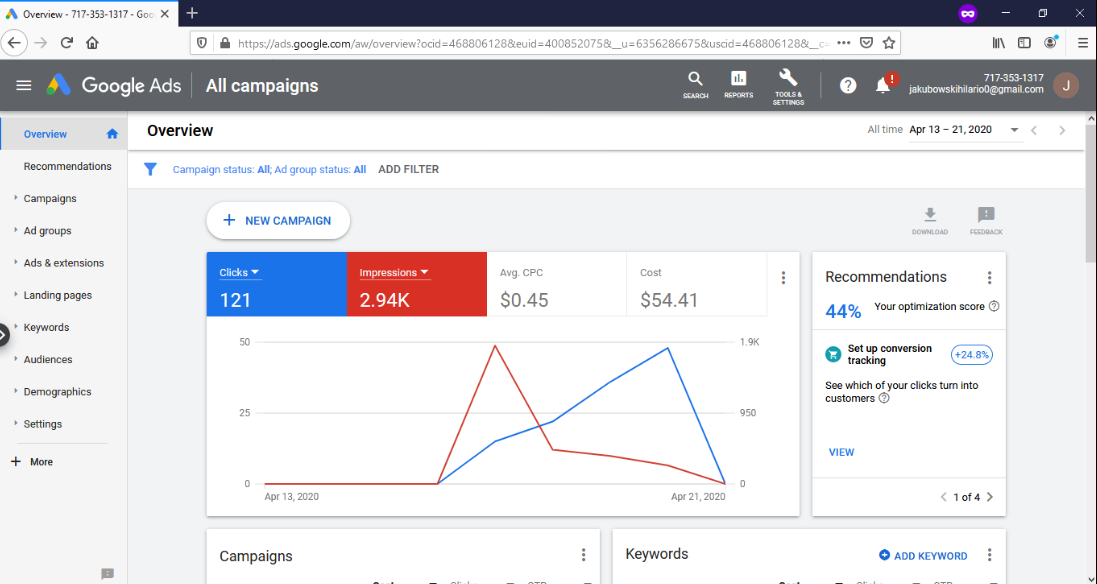The image size is (1097, 584).
Task: Open Keywords card three-dot menu
Action: click(x=989, y=555)
